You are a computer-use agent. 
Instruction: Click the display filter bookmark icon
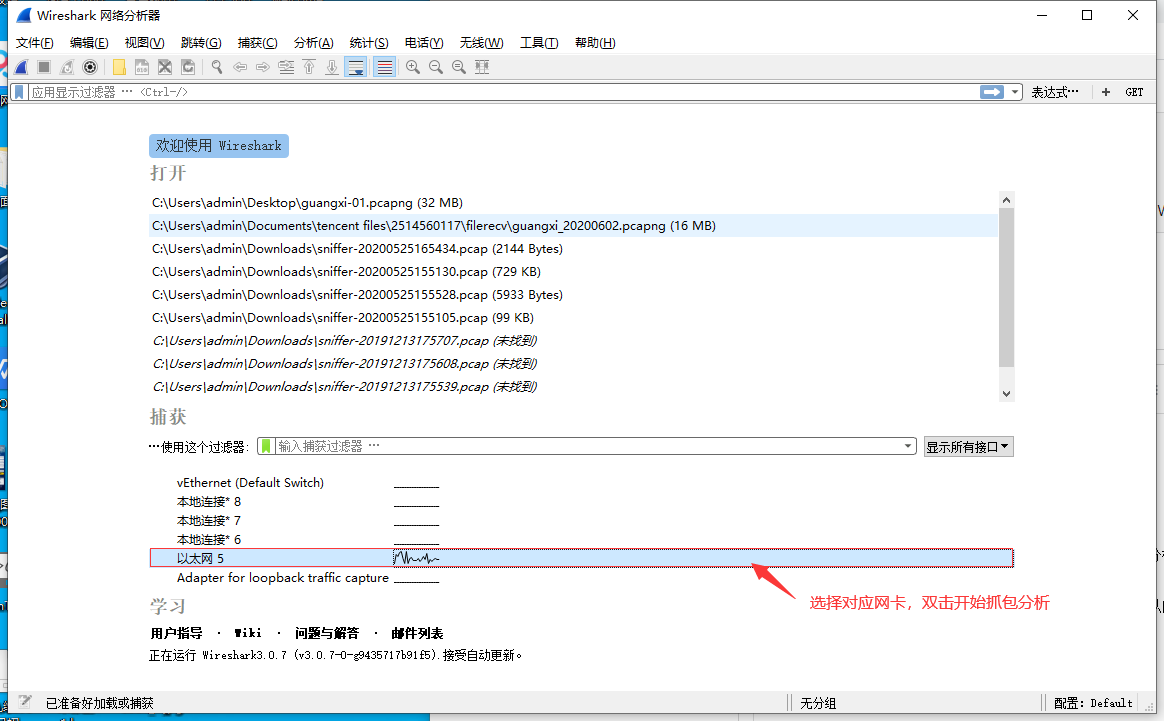20,92
